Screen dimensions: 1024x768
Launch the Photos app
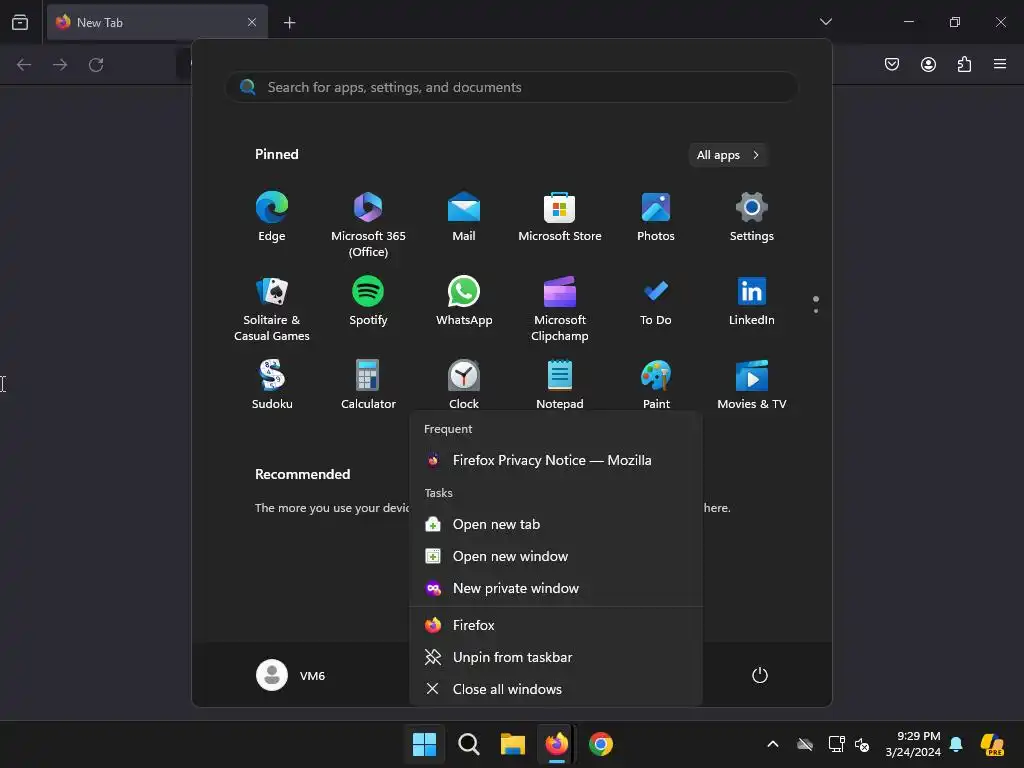coord(656,217)
